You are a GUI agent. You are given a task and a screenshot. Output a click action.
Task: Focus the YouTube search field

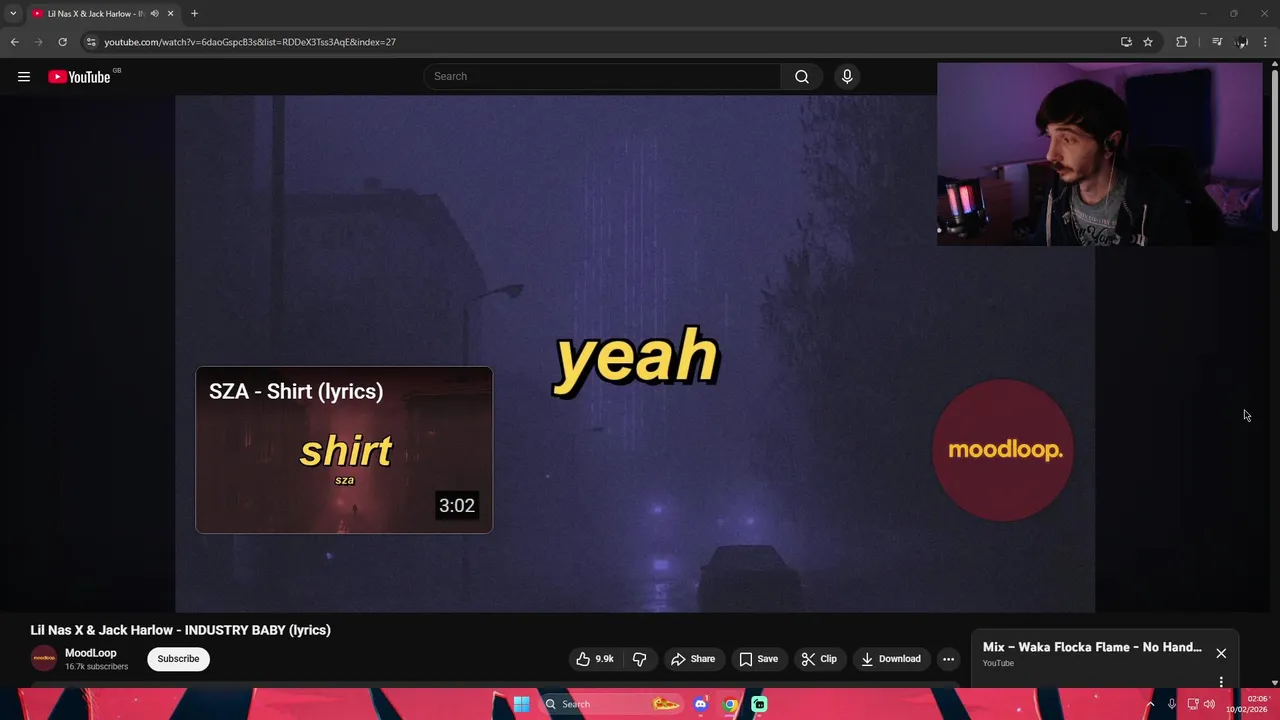point(603,77)
